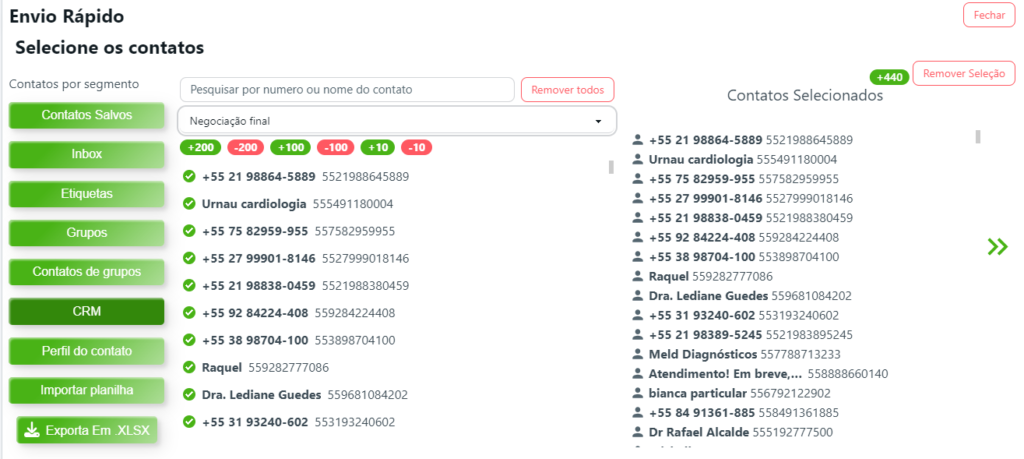
Task: Click person icon beside Dr Rafael Alcalde
Action: point(638,432)
